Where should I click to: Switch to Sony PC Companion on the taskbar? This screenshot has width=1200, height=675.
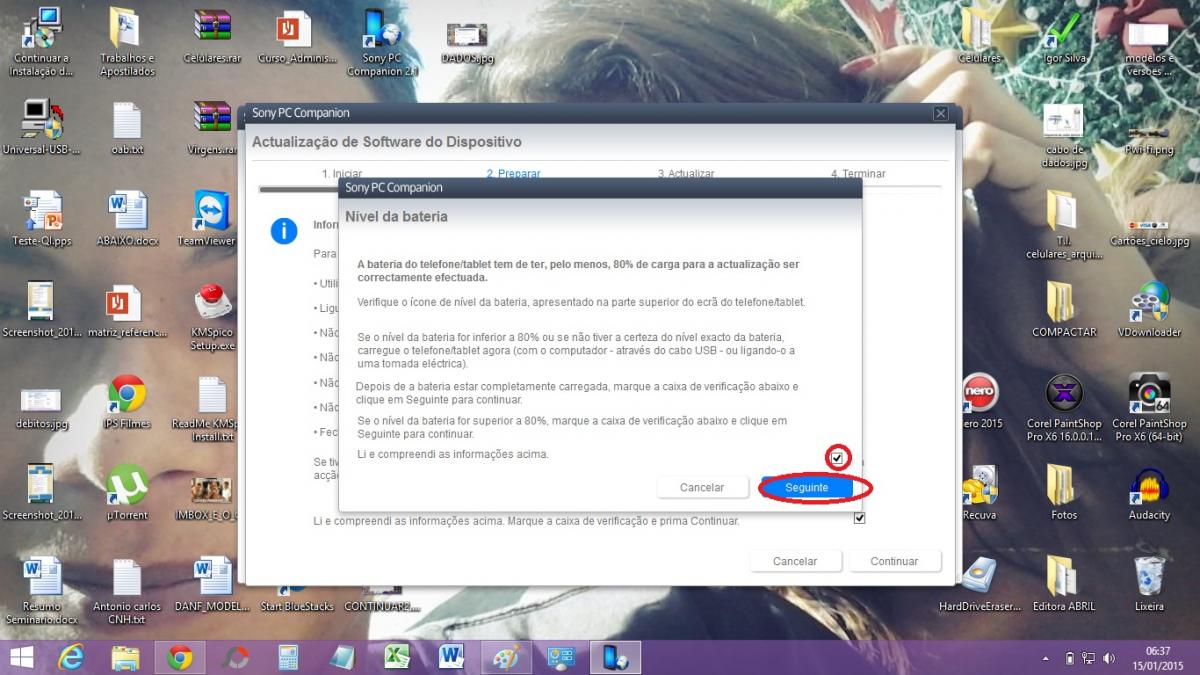coord(614,657)
